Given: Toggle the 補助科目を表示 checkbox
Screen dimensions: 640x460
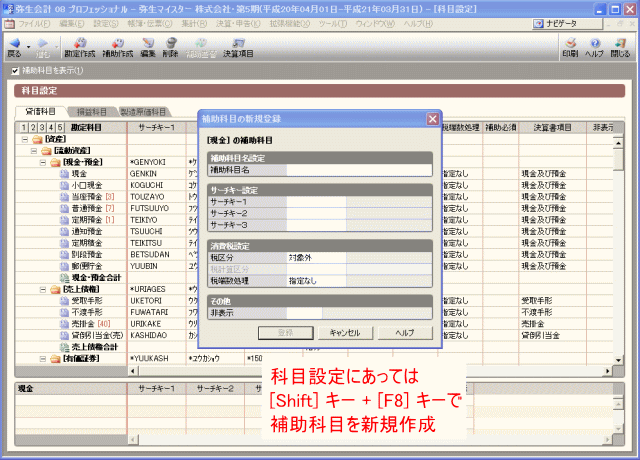Looking at the screenshot, I should pos(13,71).
